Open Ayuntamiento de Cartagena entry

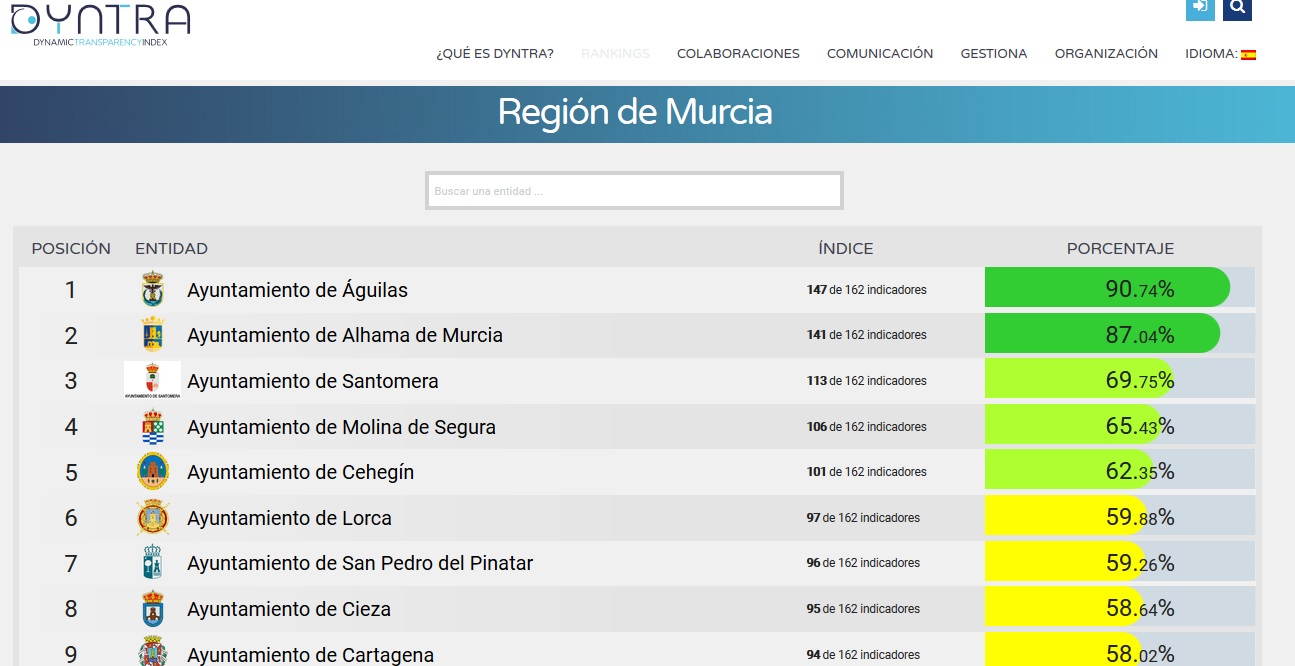click(310, 655)
